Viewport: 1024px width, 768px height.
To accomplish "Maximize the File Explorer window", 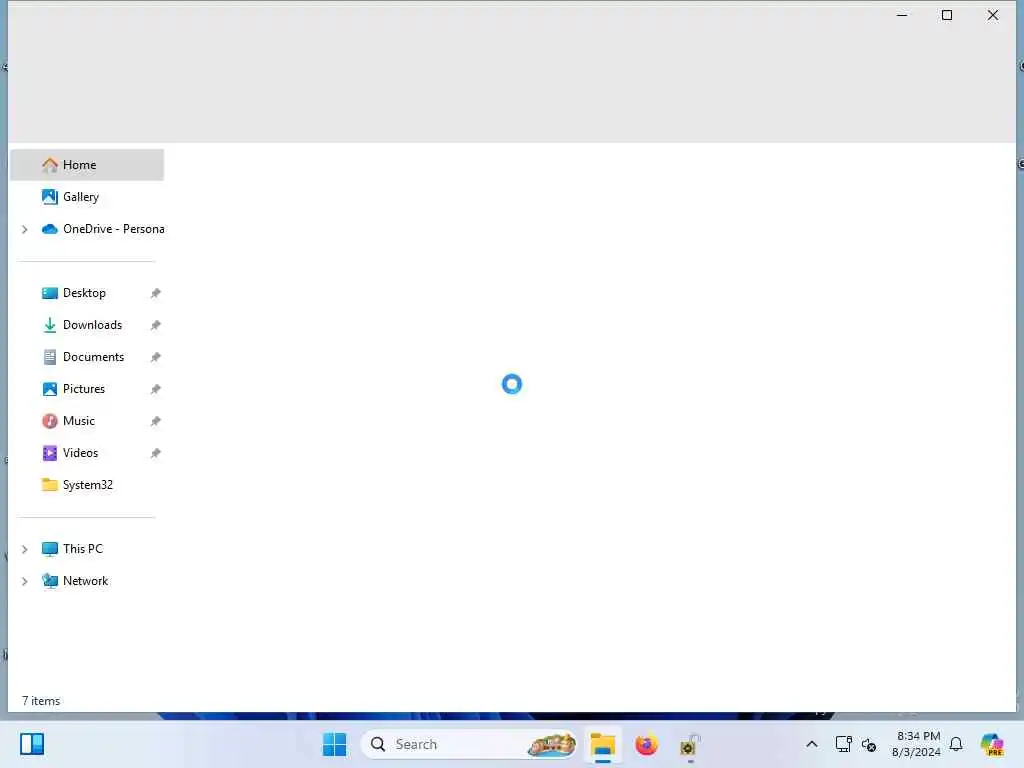I will coord(947,15).
